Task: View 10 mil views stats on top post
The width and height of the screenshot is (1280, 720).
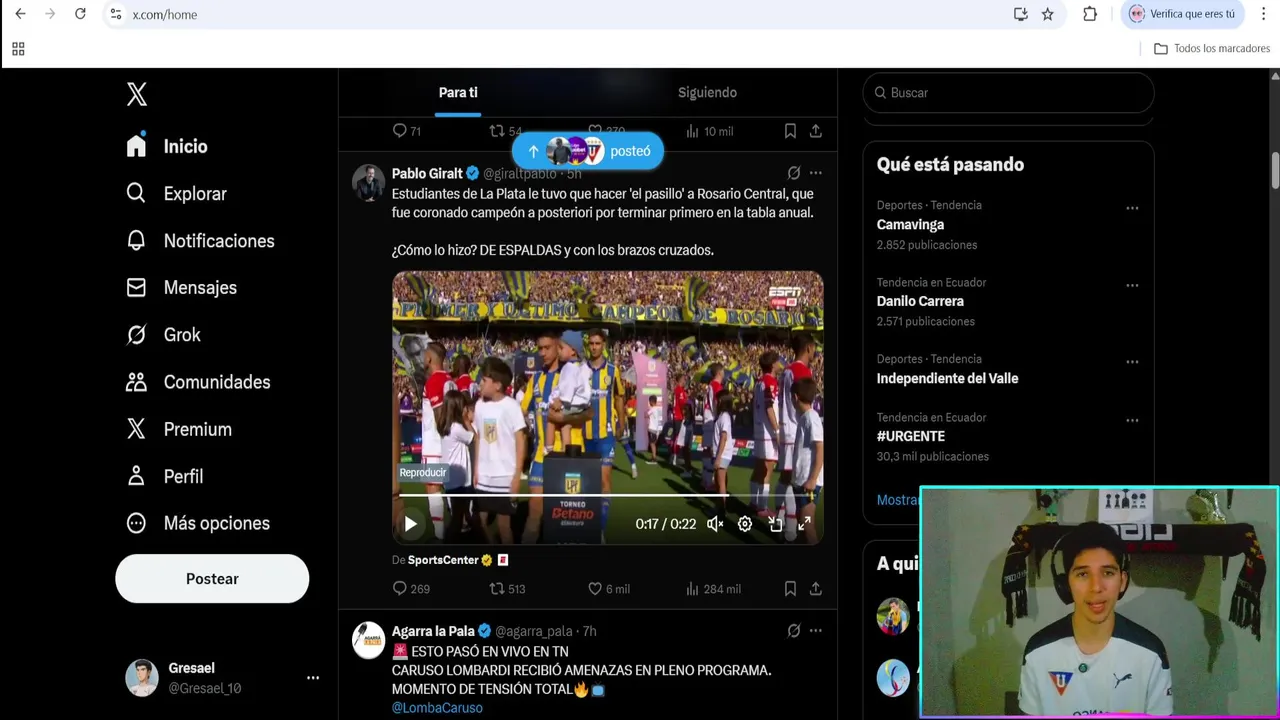Action: point(709,131)
